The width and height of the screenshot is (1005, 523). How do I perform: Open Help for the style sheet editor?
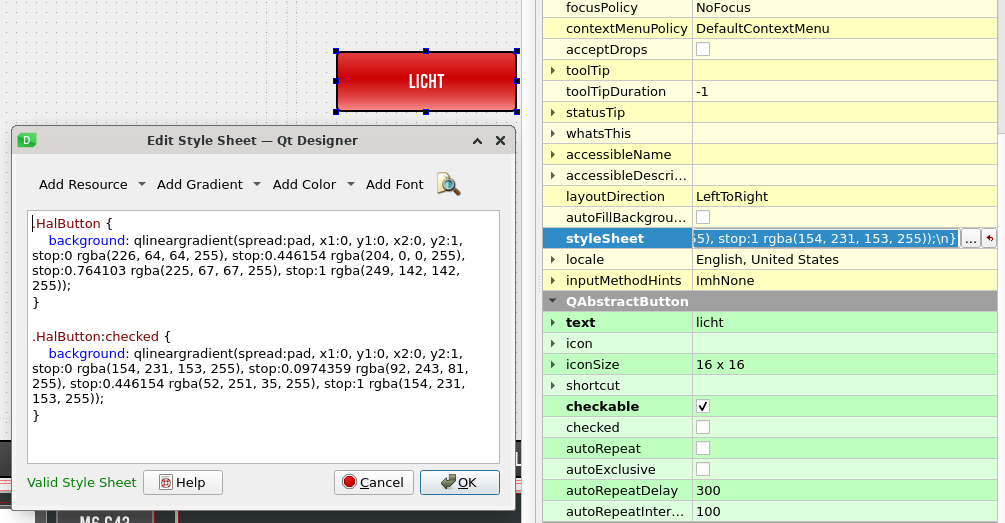tap(182, 483)
